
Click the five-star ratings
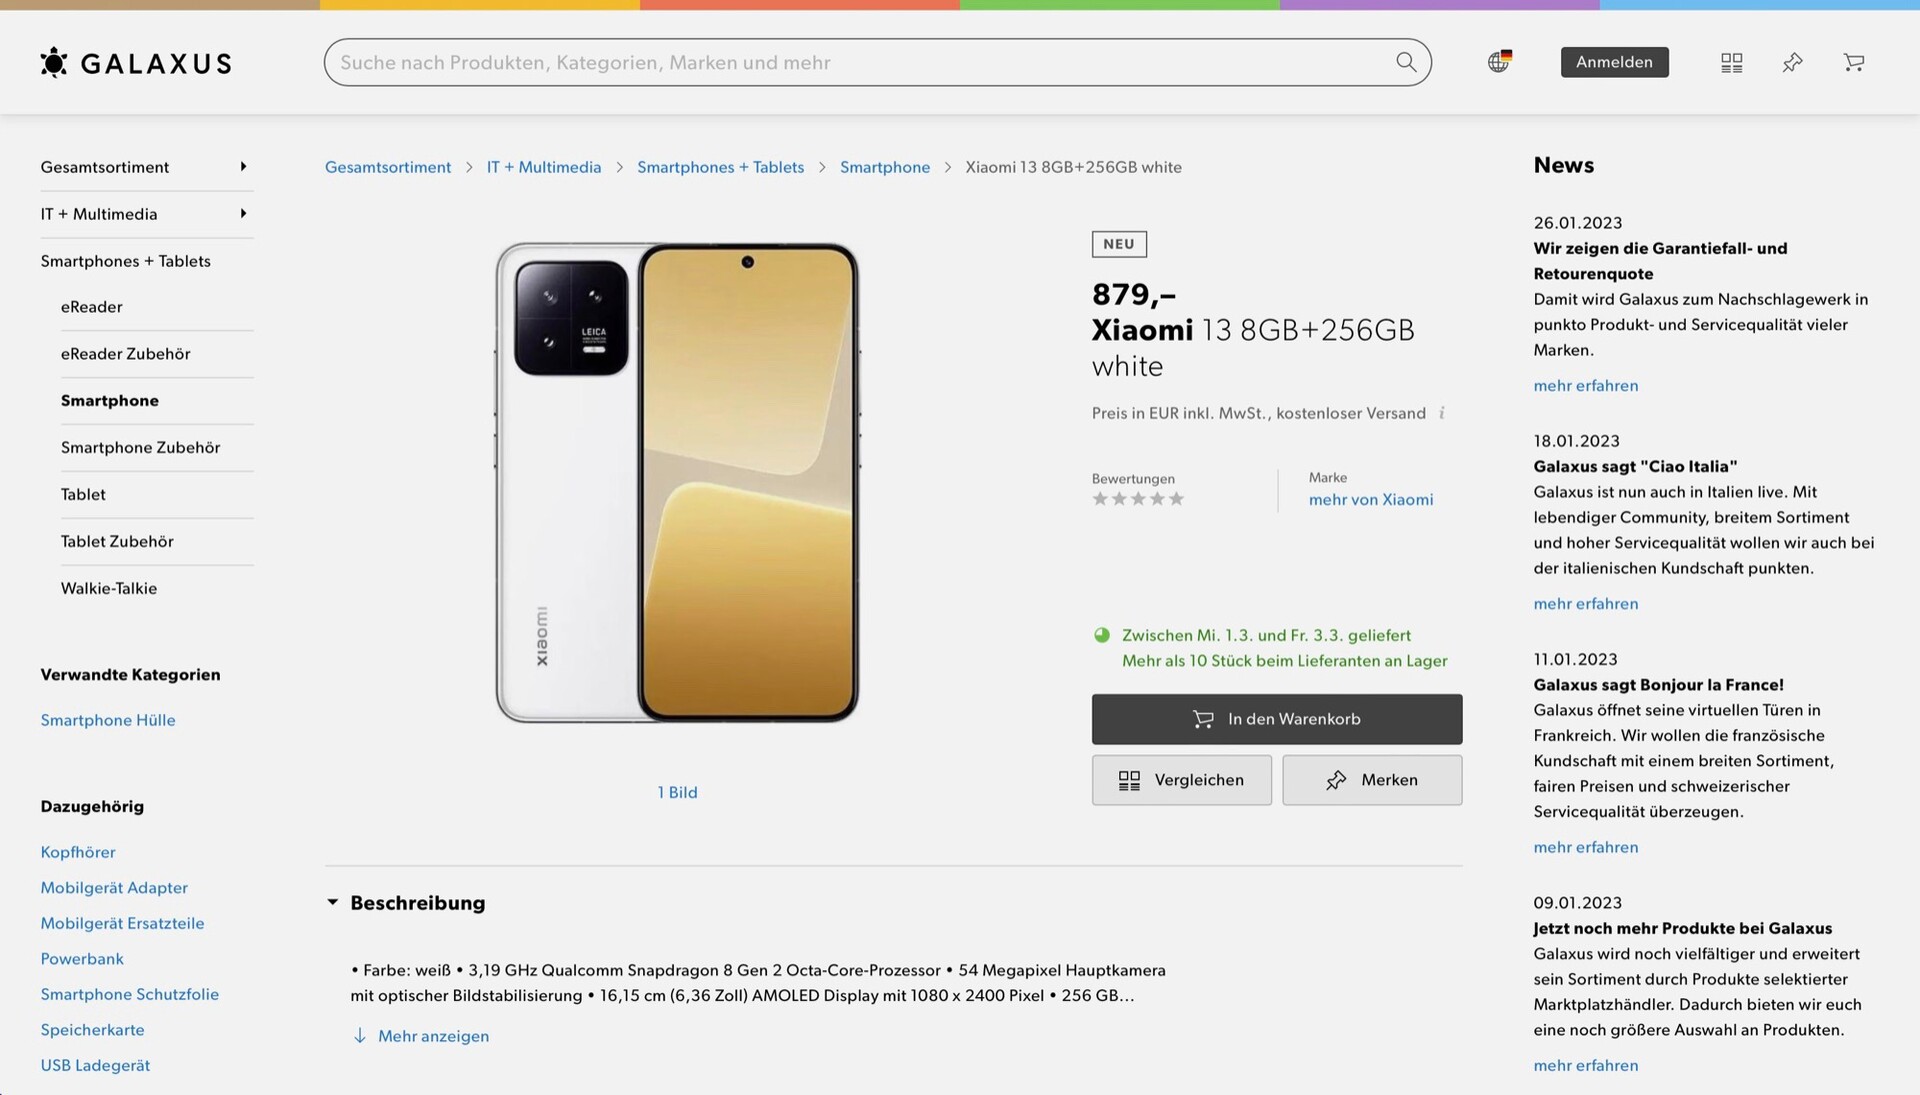tap(1137, 499)
